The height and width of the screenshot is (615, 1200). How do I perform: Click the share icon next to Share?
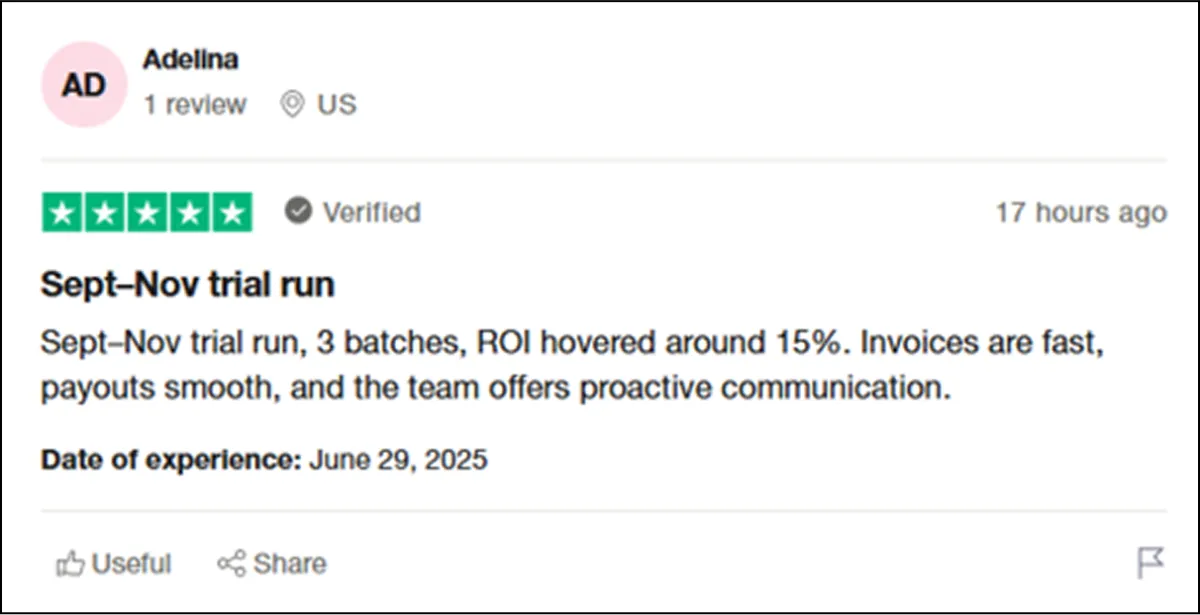(231, 564)
